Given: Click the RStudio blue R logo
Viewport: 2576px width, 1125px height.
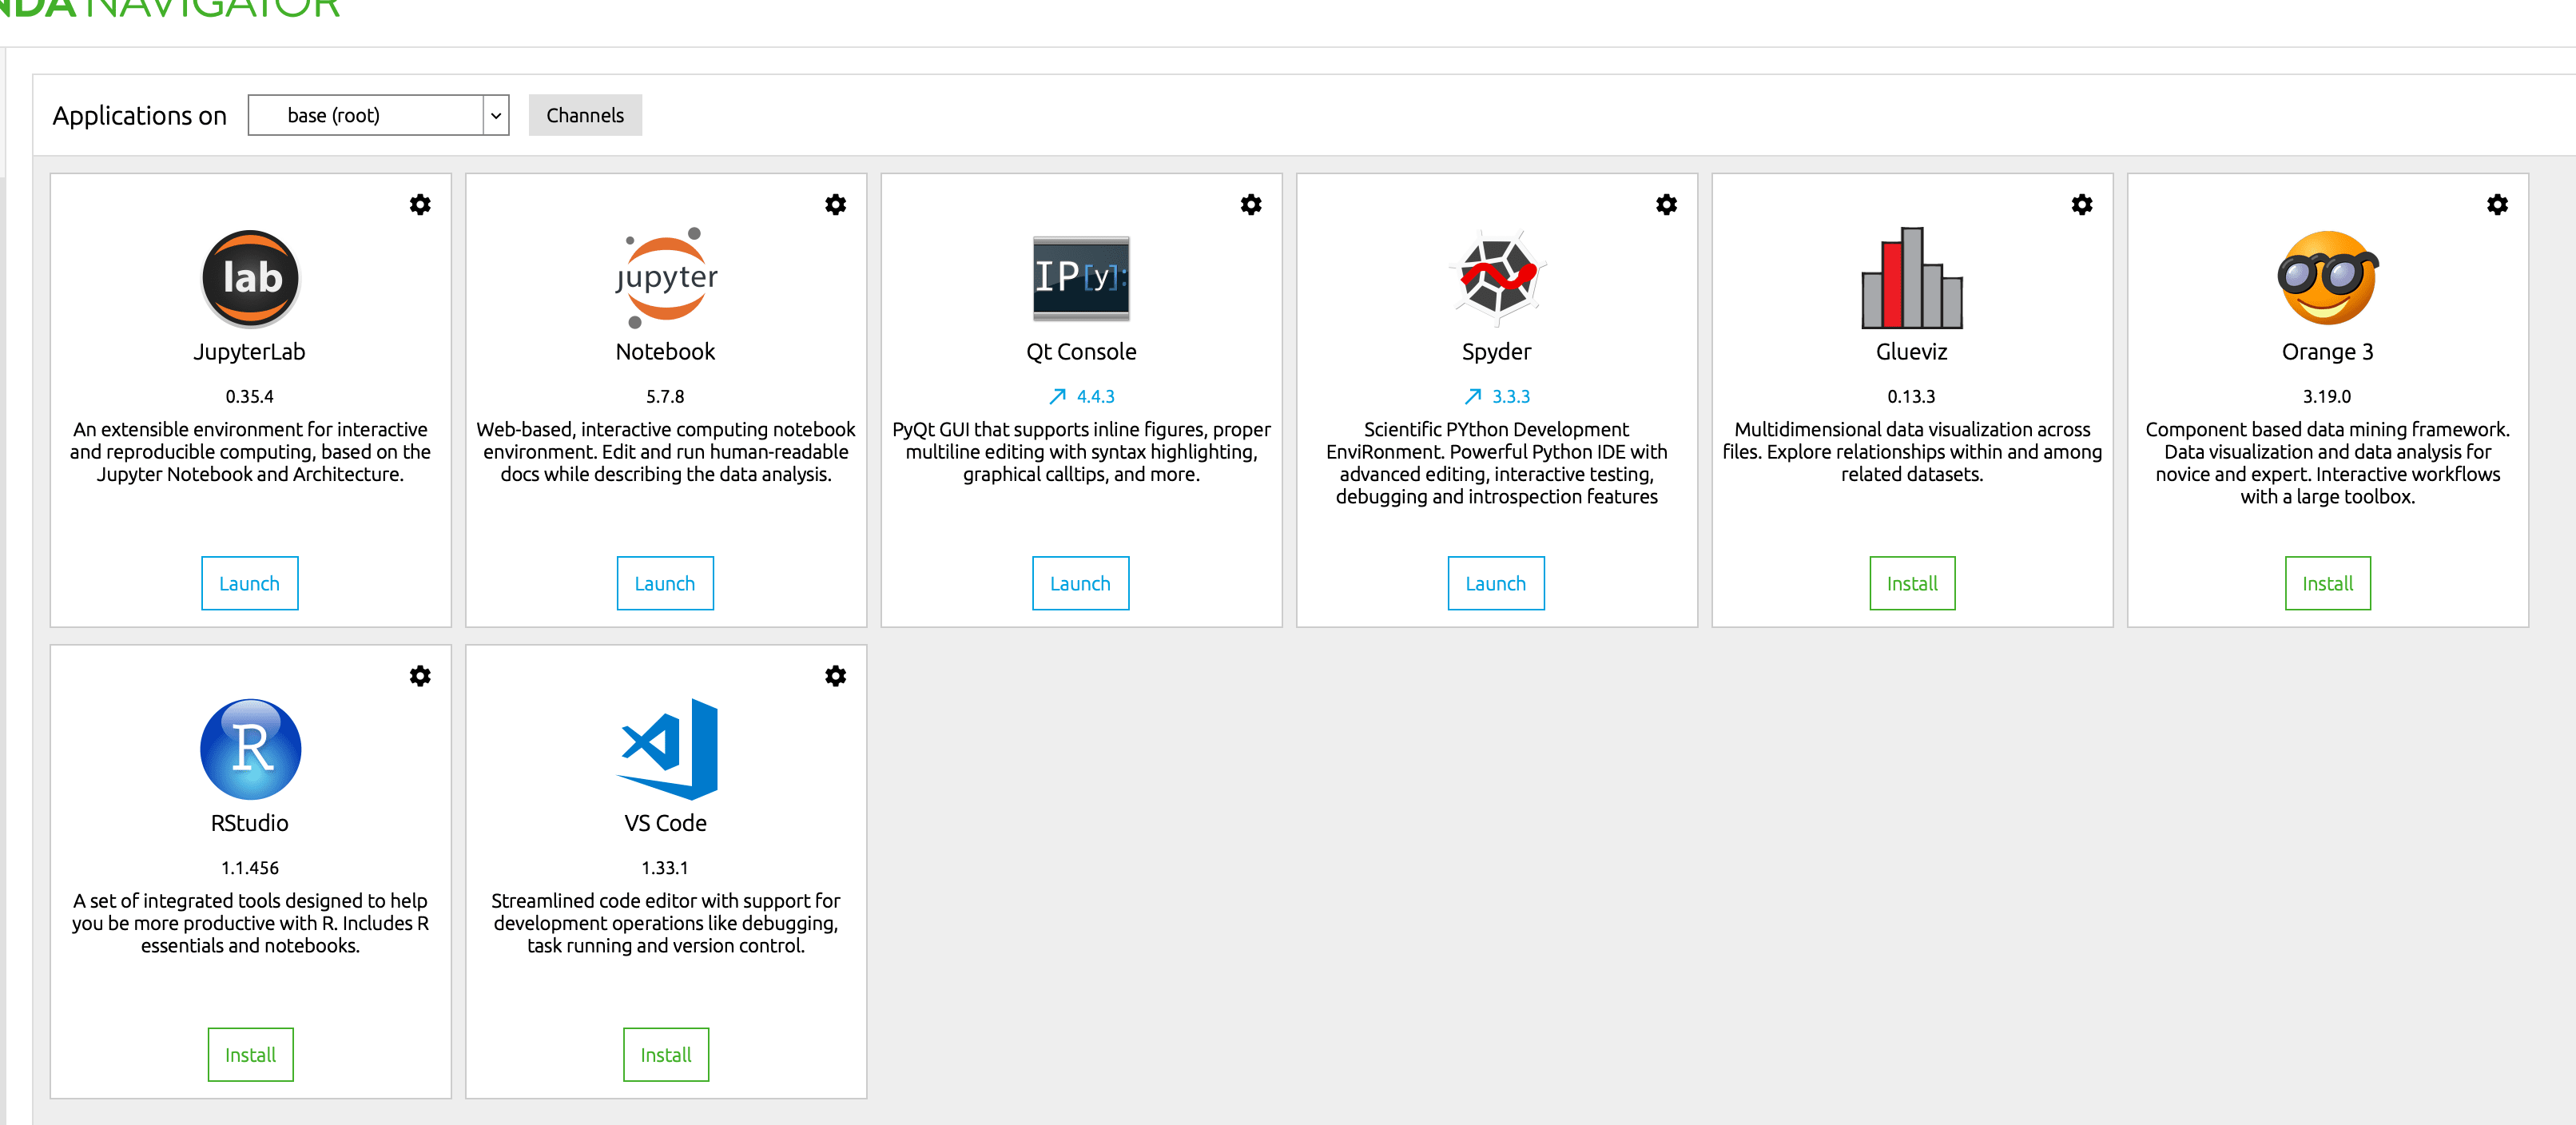Looking at the screenshot, I should [250, 749].
